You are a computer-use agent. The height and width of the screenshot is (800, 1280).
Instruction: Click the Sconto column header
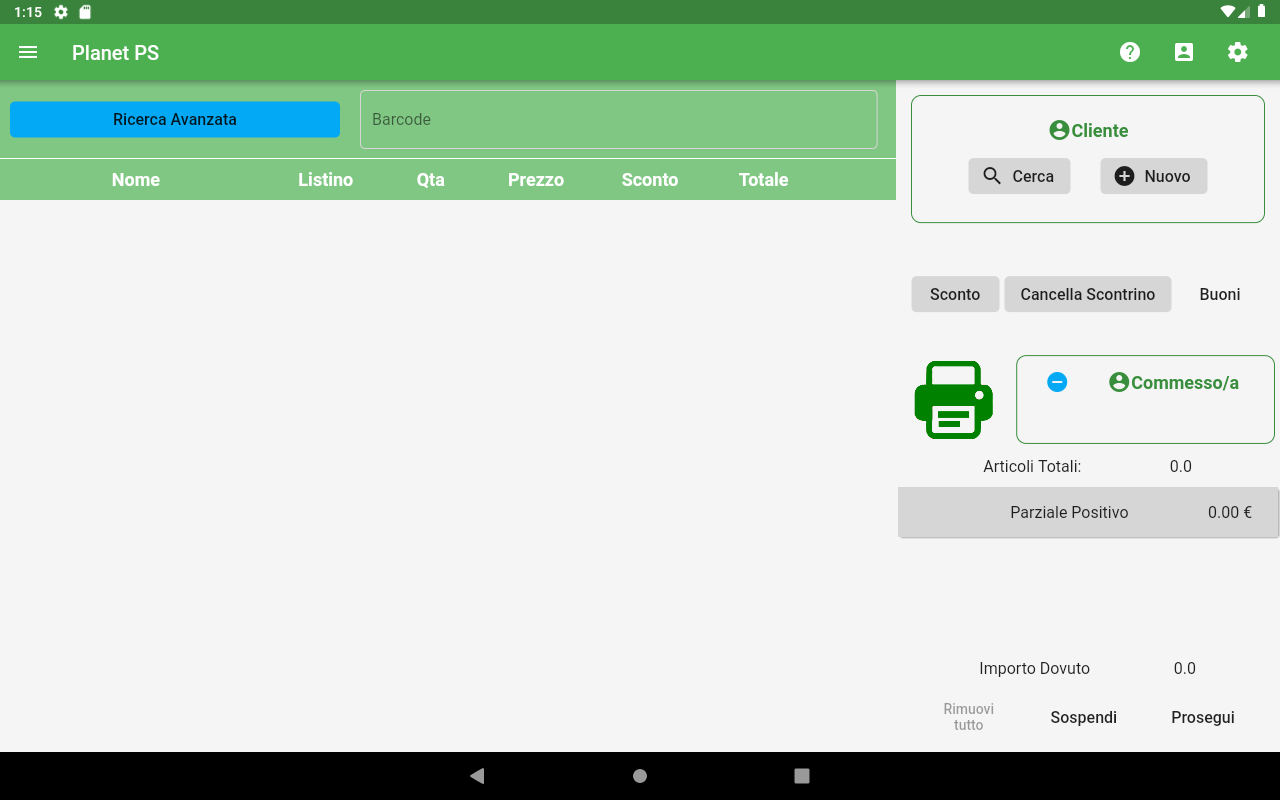(x=650, y=180)
